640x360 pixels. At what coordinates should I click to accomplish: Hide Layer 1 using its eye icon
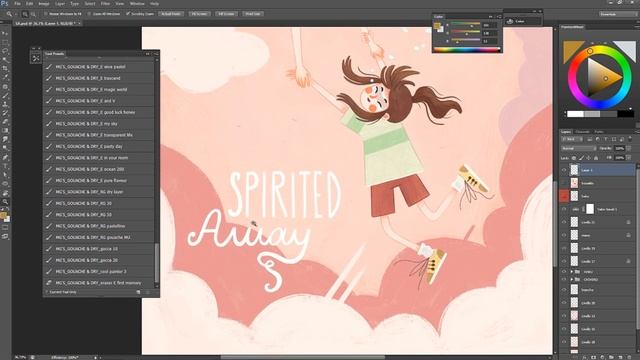[564, 170]
